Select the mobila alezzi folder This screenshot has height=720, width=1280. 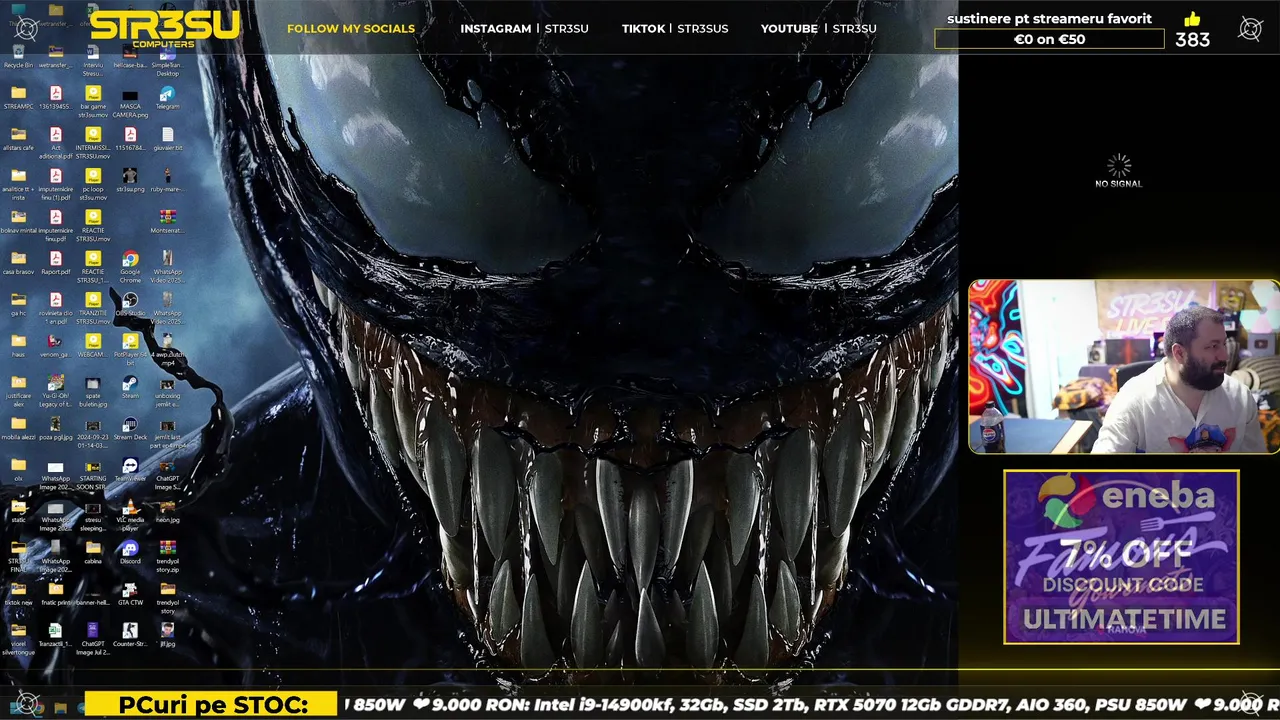tap(18, 429)
